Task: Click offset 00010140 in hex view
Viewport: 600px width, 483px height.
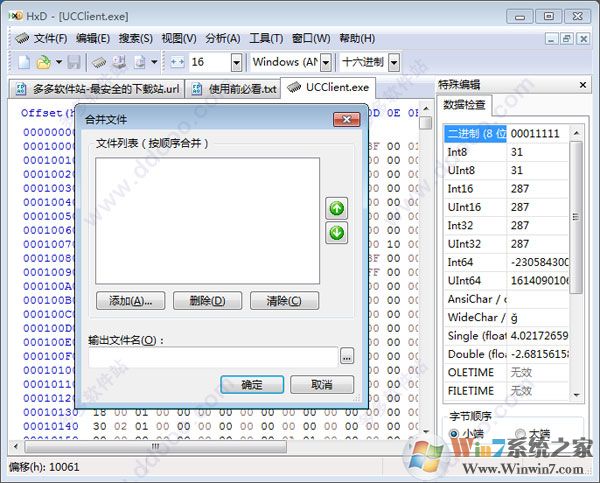Action: click(x=51, y=426)
